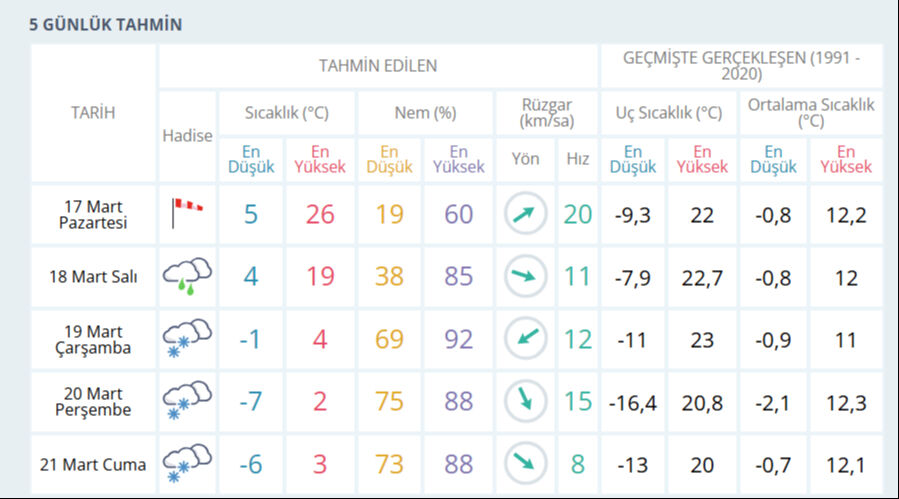This screenshot has width=899, height=499.
Task: Click the 'Rüzgar (km/sa)' column header
Action: [547, 113]
